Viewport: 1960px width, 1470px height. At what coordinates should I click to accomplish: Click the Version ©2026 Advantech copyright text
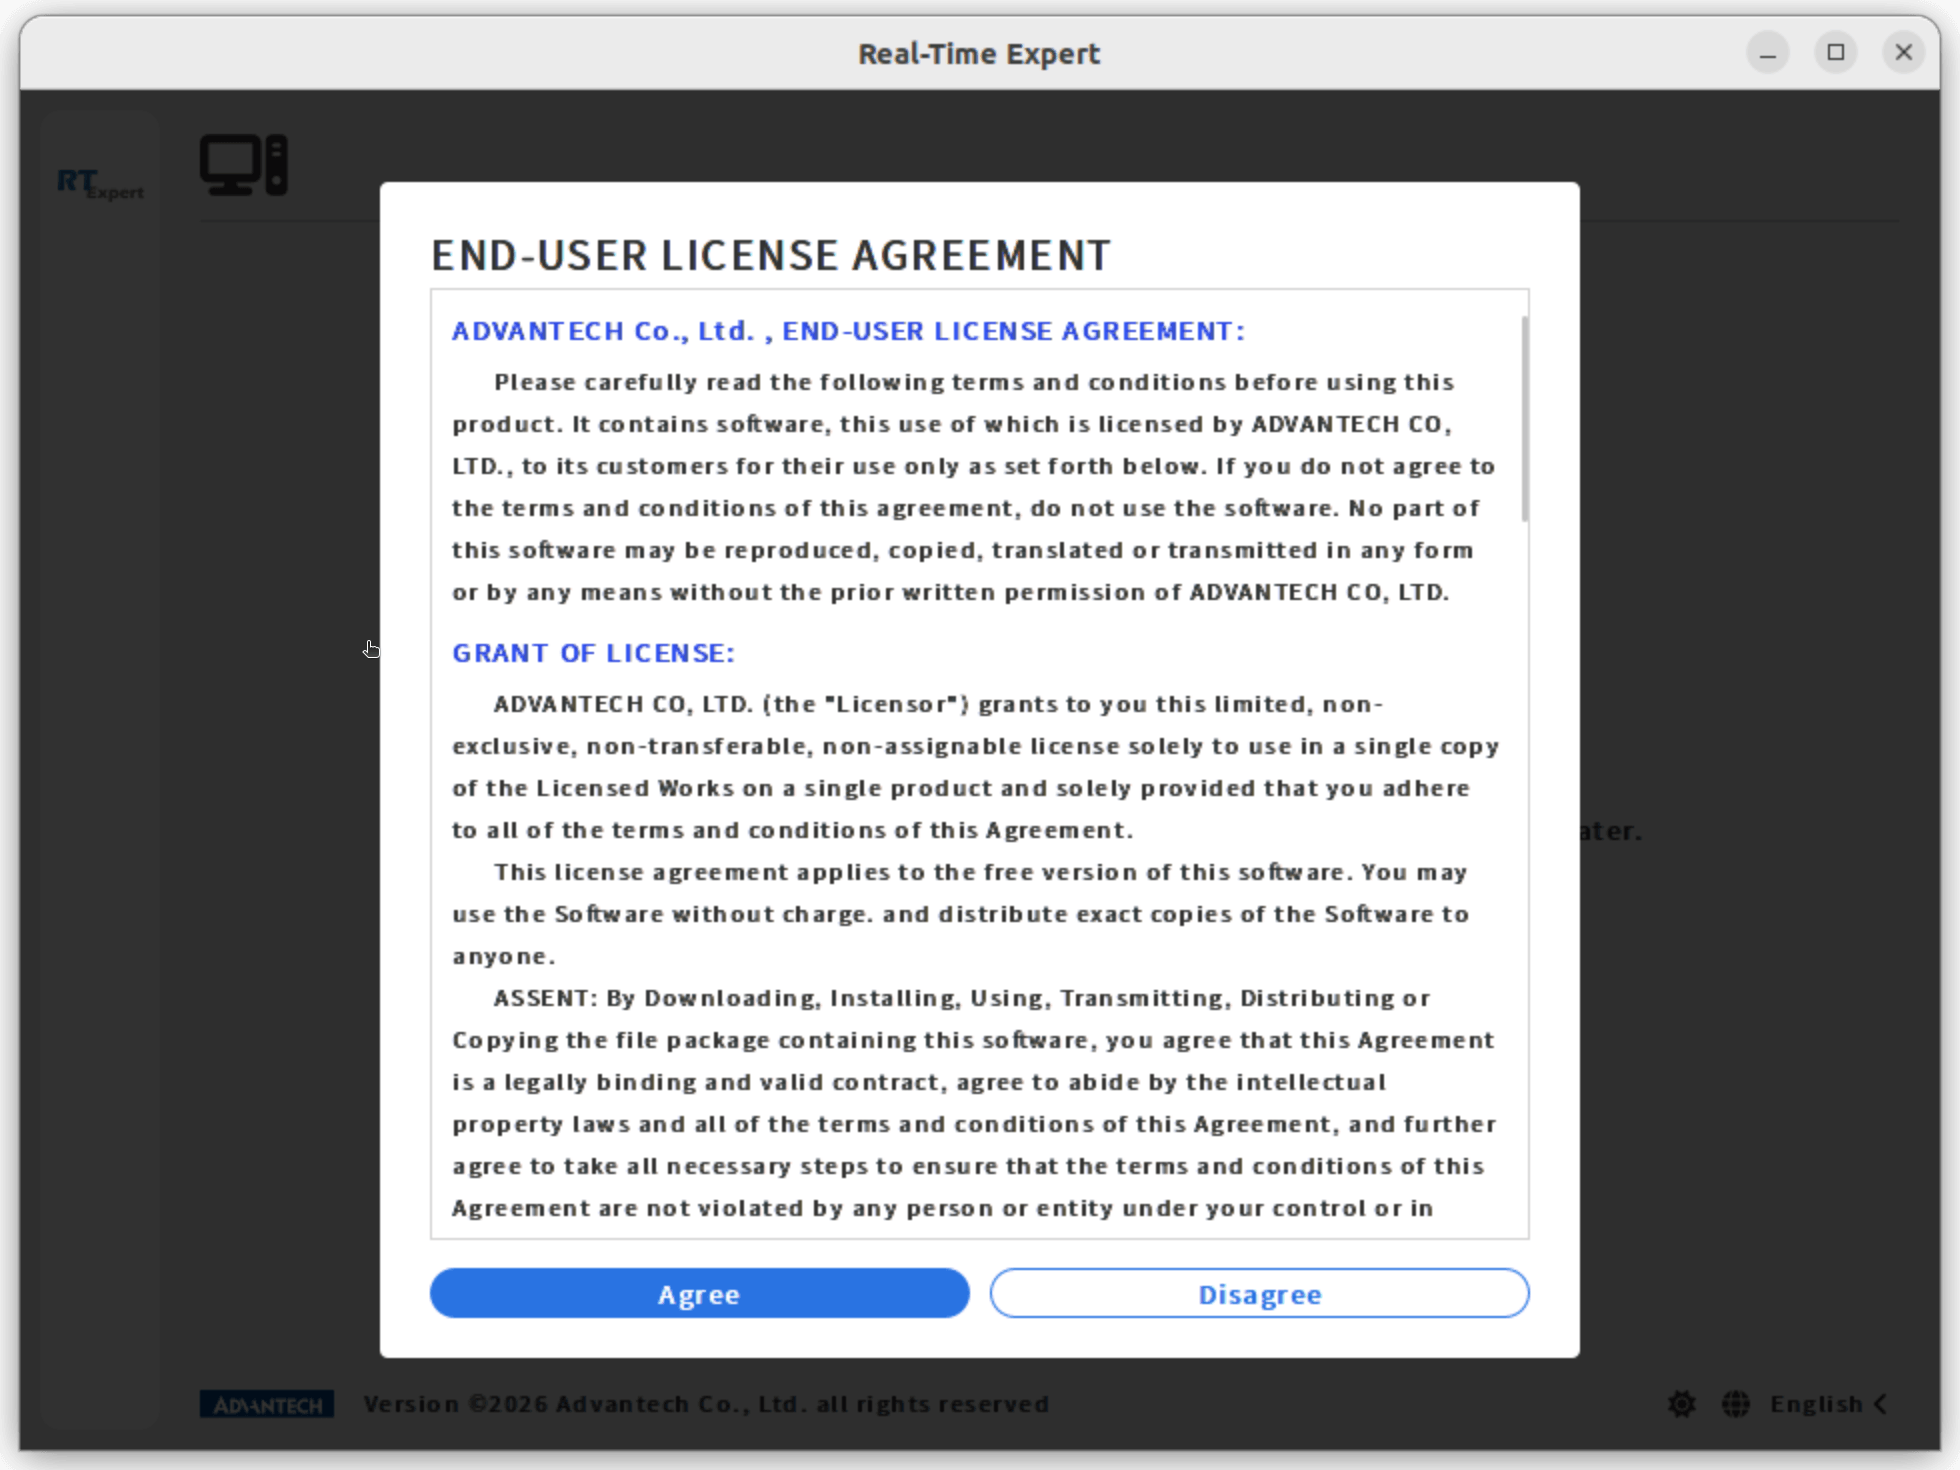706,1404
